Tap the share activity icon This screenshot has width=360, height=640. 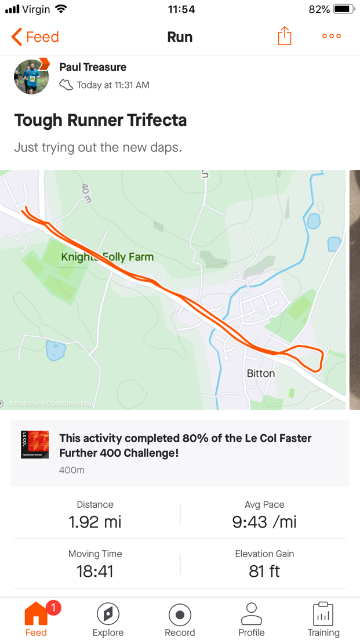[284, 36]
